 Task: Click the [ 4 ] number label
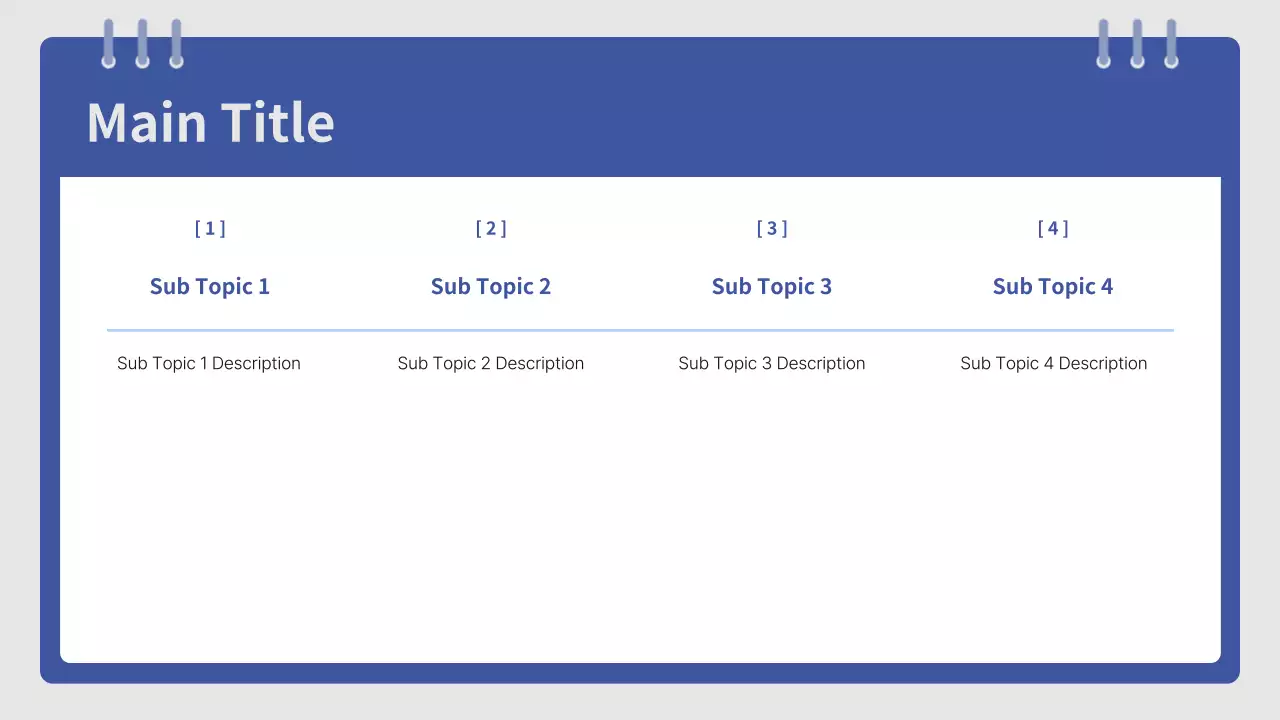click(1053, 229)
